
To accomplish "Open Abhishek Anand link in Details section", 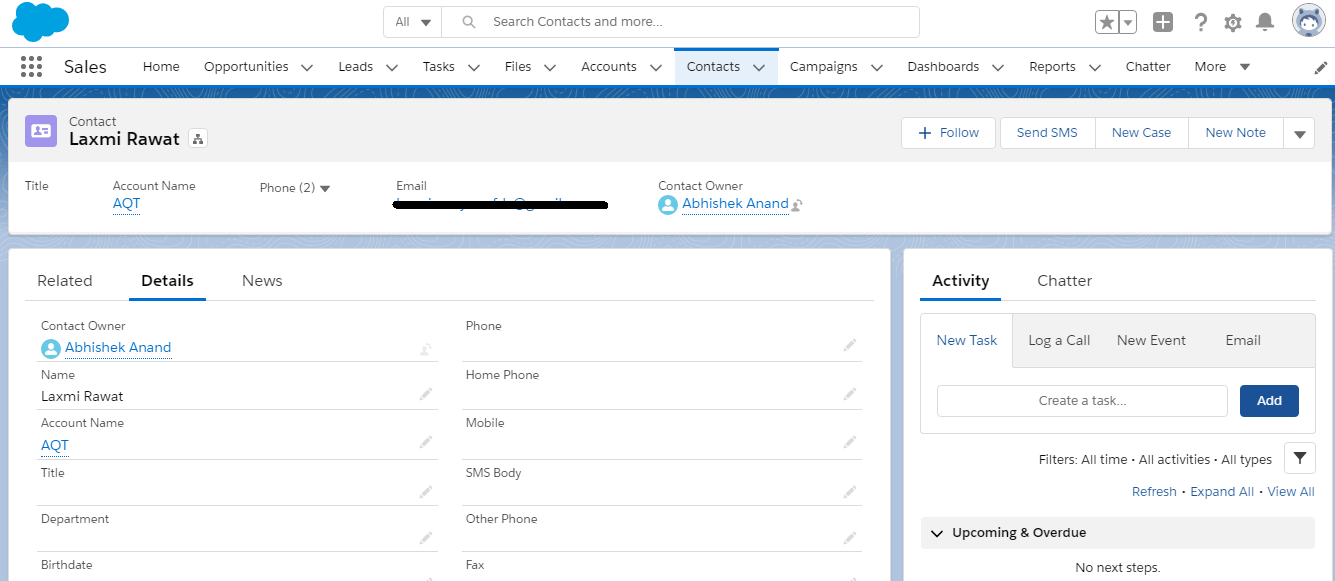I will (x=118, y=348).
